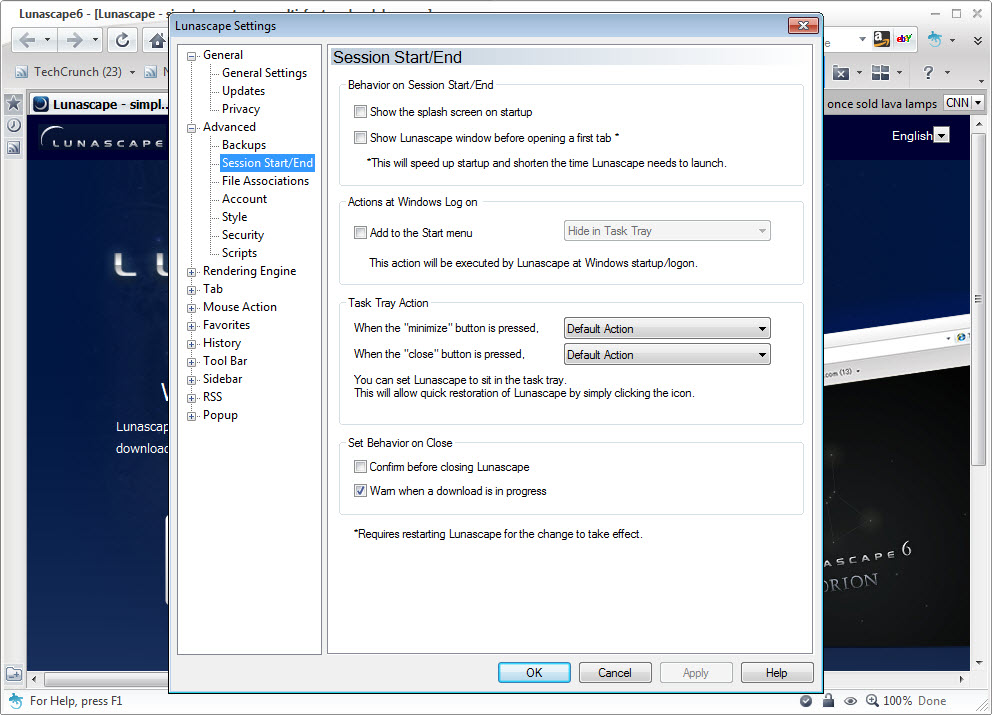Click the eye icon in status bar
This screenshot has width=992, height=715.
(x=851, y=700)
